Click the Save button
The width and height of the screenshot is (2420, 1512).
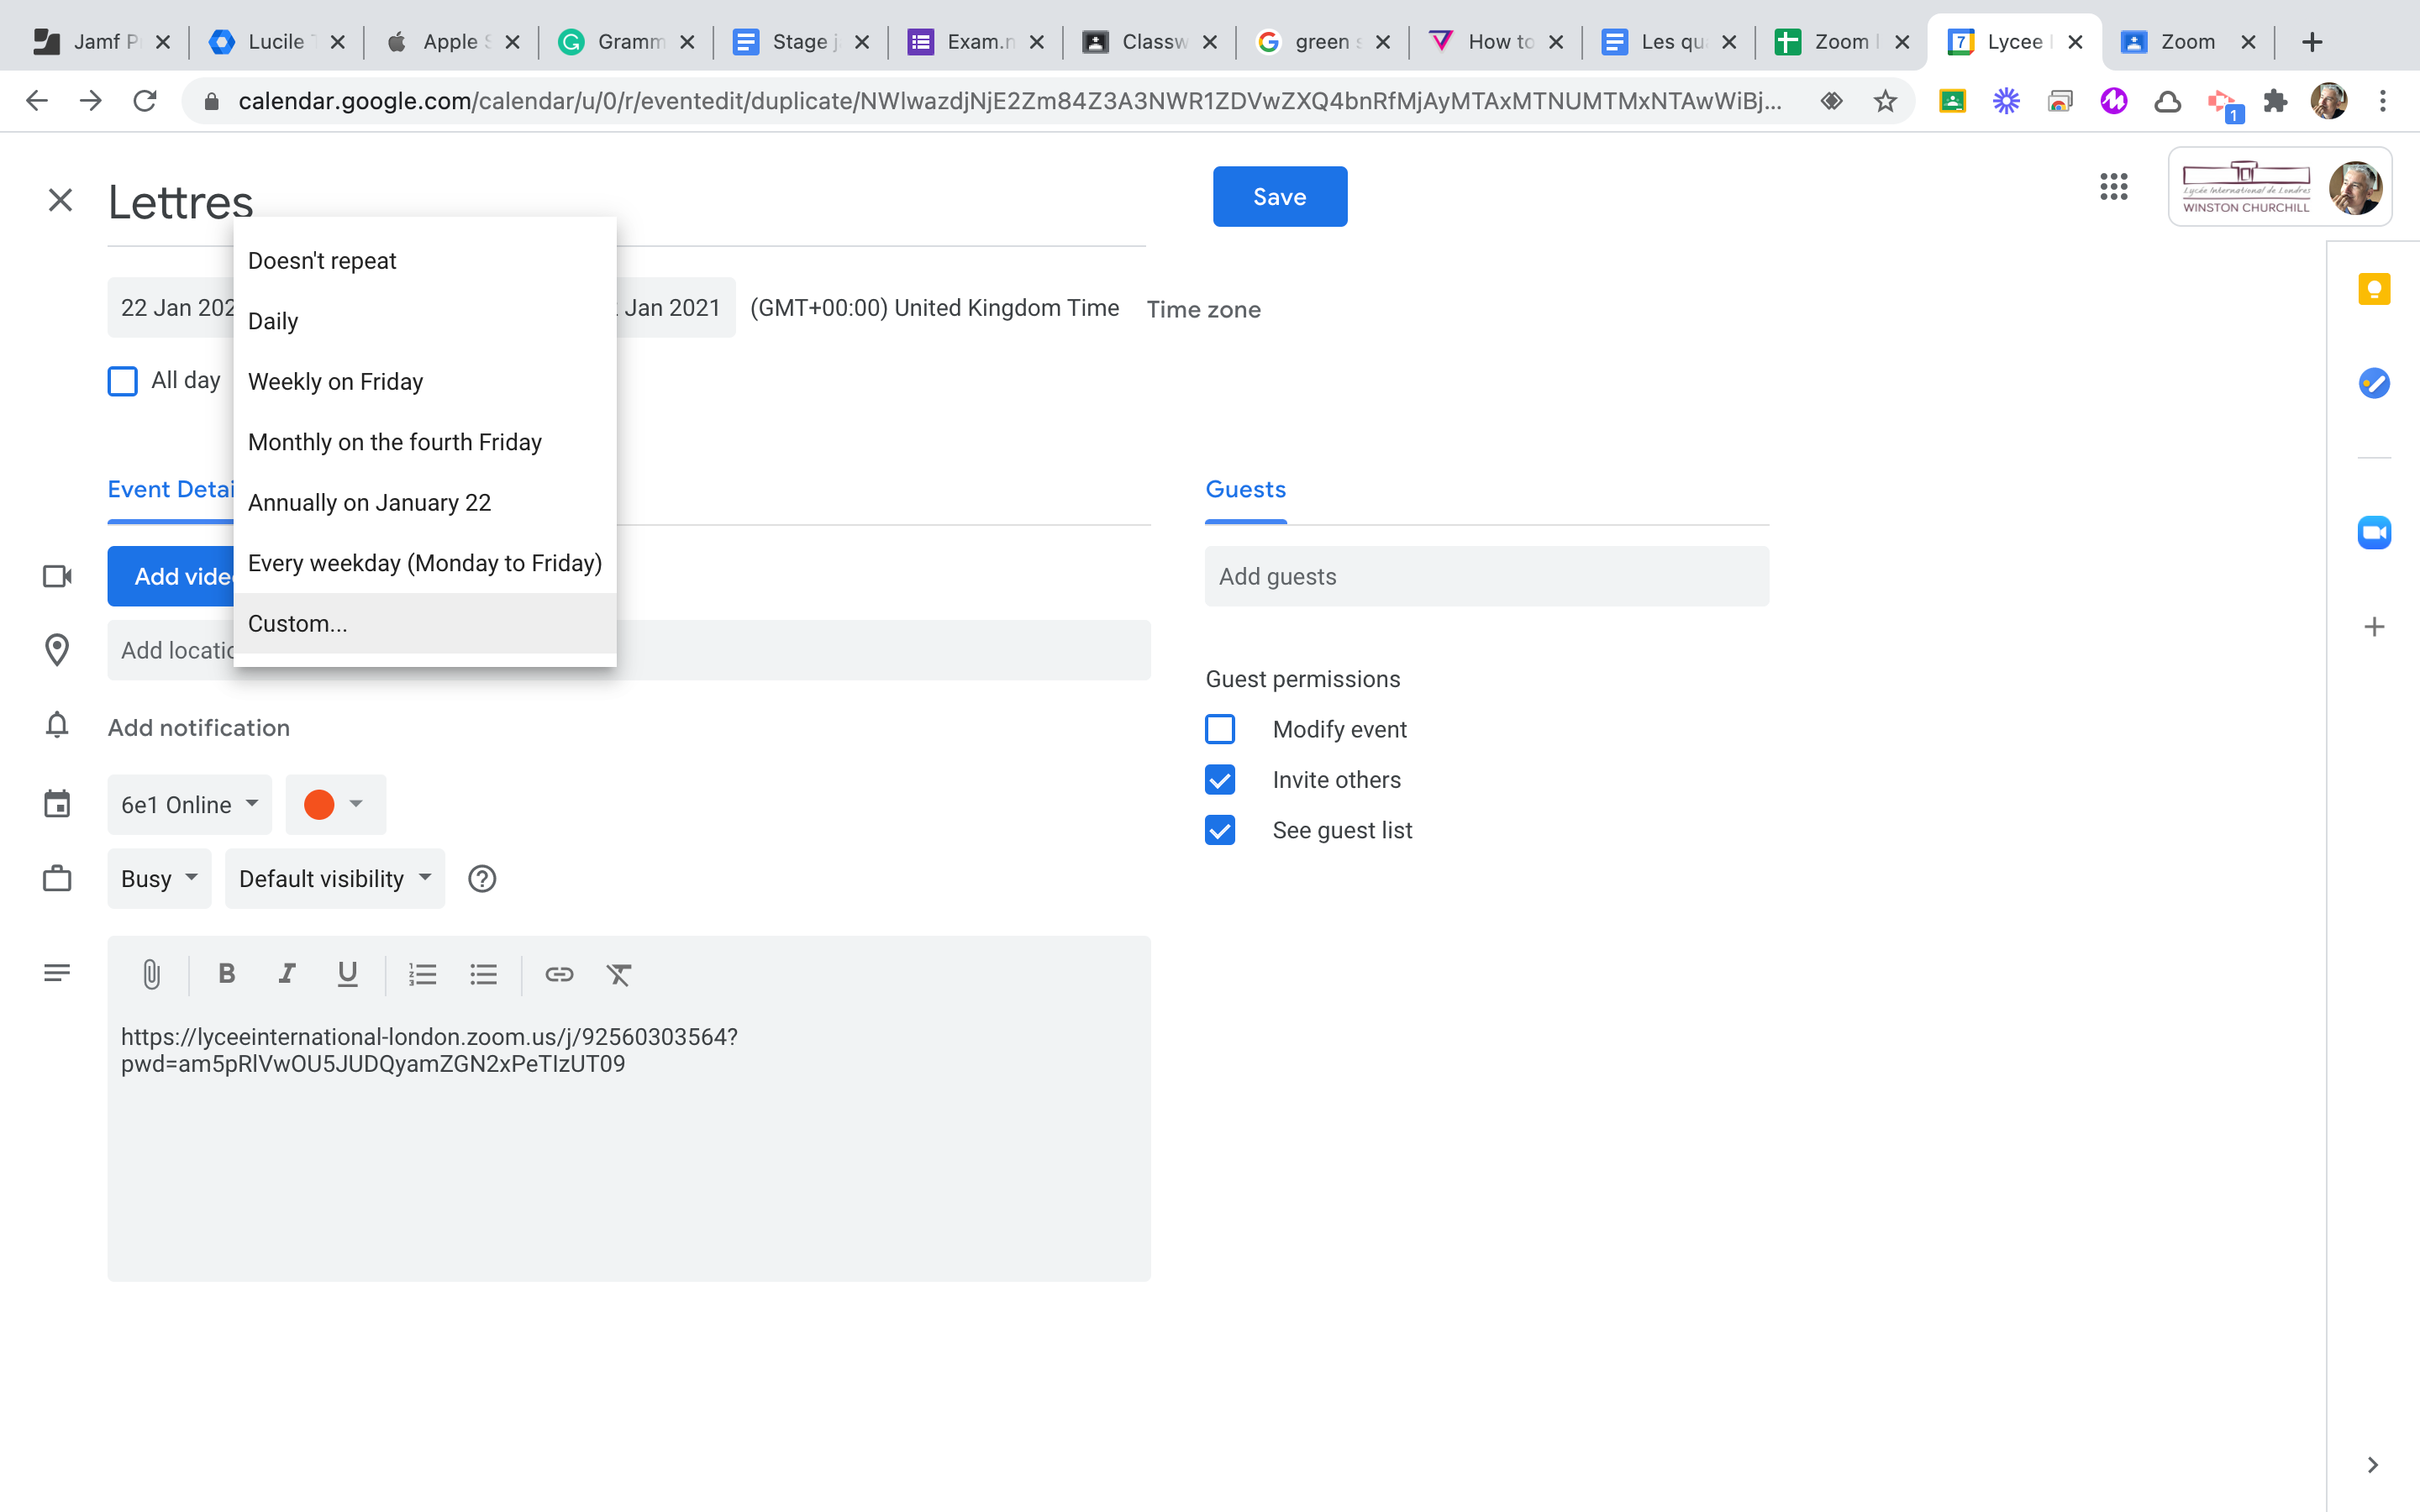(1279, 197)
